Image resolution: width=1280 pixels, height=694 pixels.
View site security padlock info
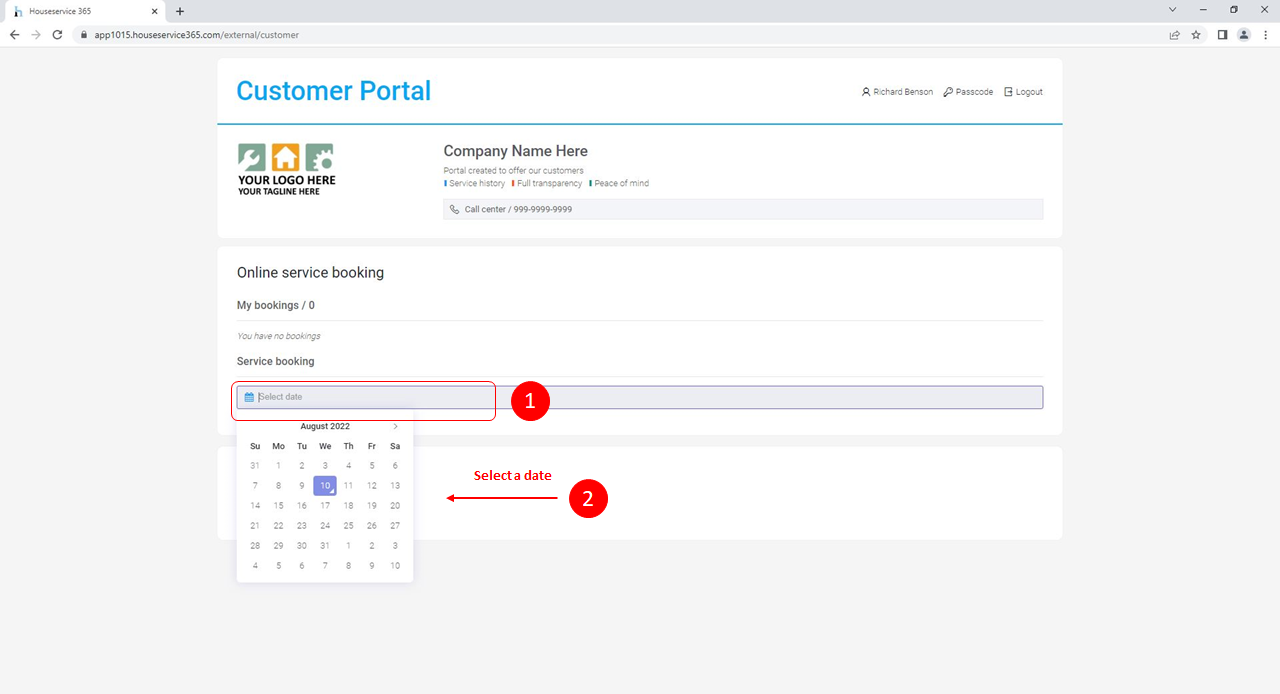(84, 34)
